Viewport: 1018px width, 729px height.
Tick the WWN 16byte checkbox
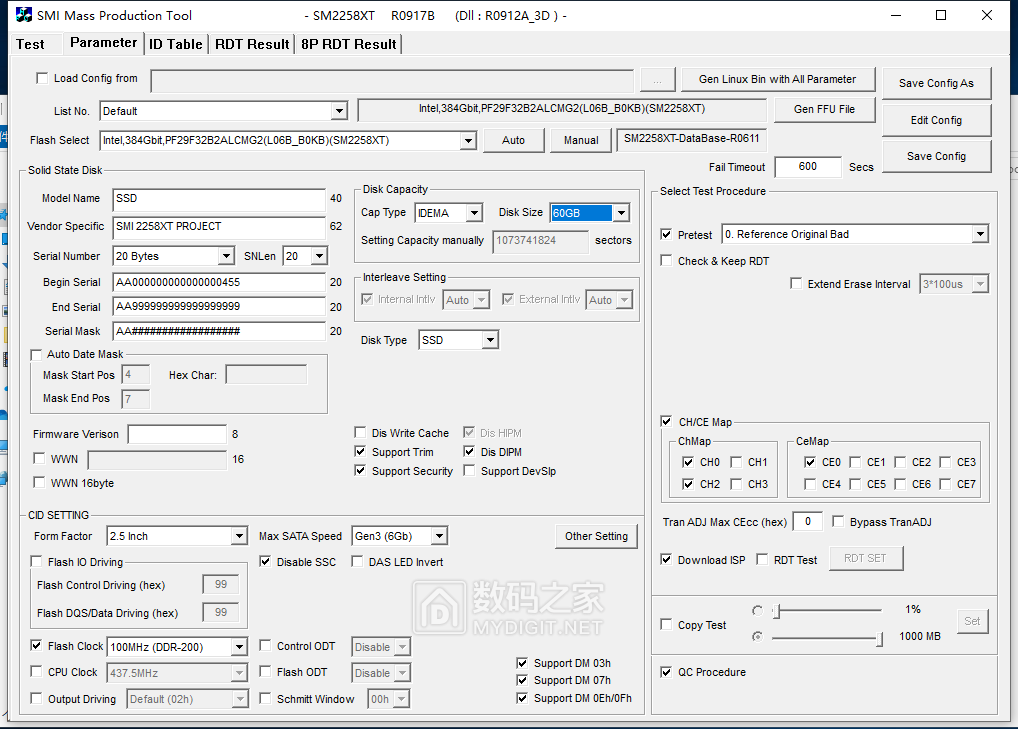(39, 482)
